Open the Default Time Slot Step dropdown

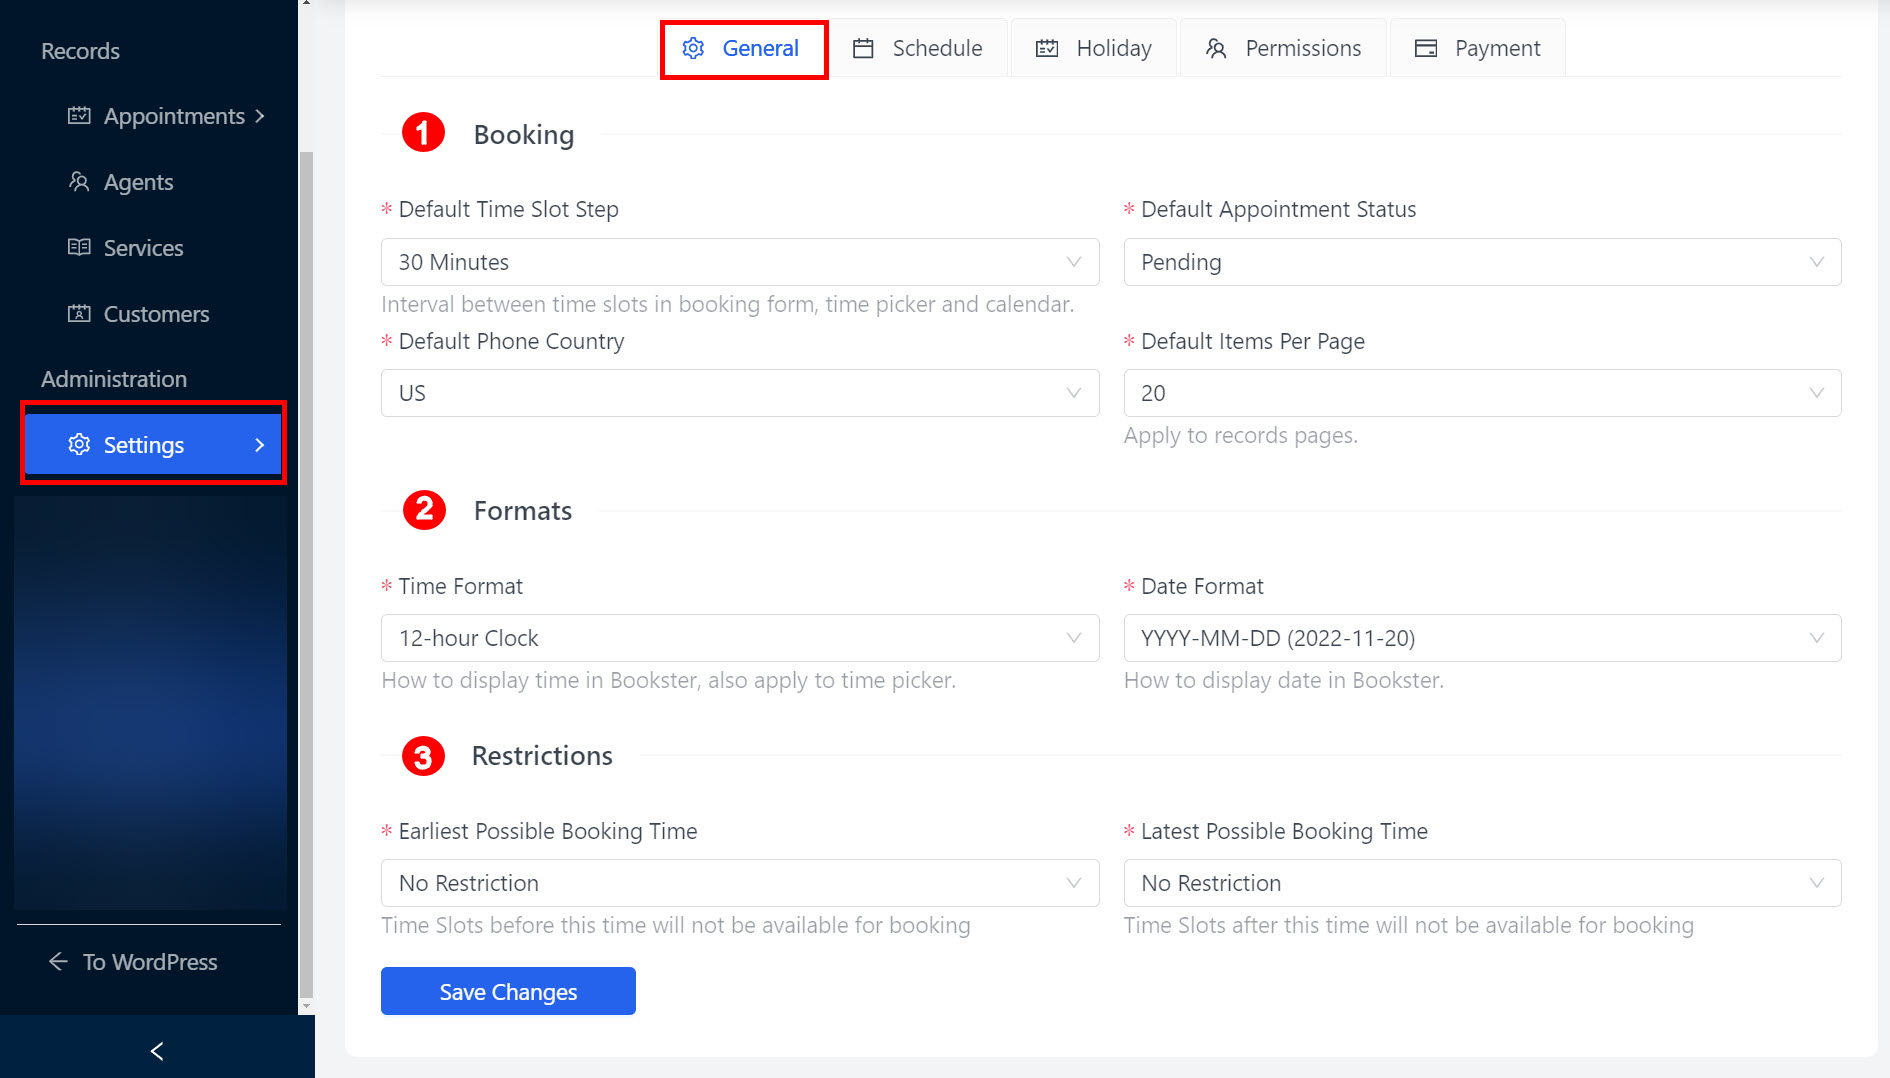pyautogui.click(x=739, y=262)
